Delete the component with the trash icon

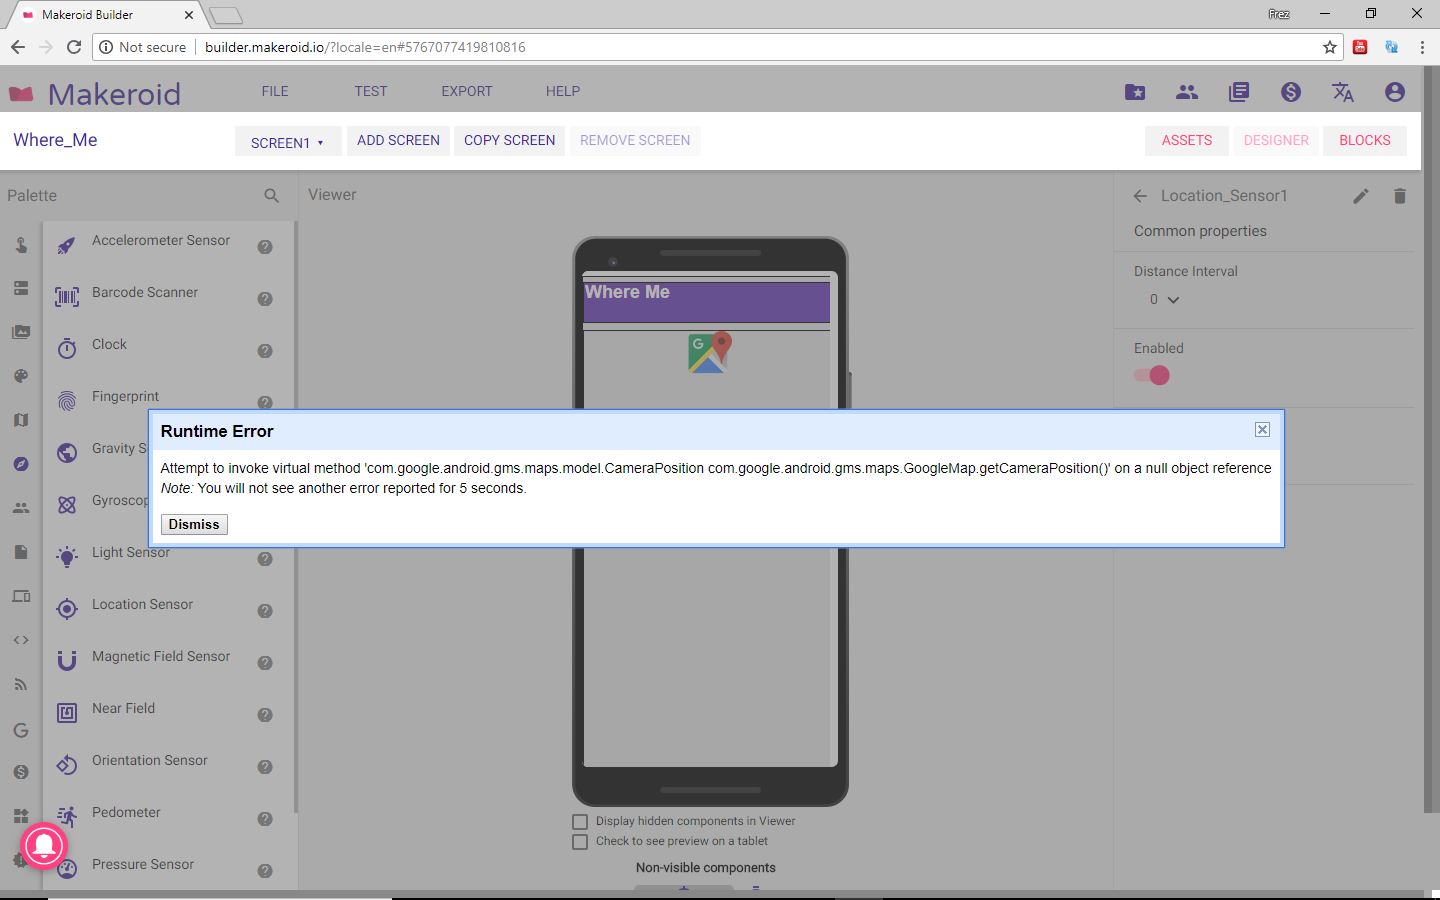click(1400, 196)
